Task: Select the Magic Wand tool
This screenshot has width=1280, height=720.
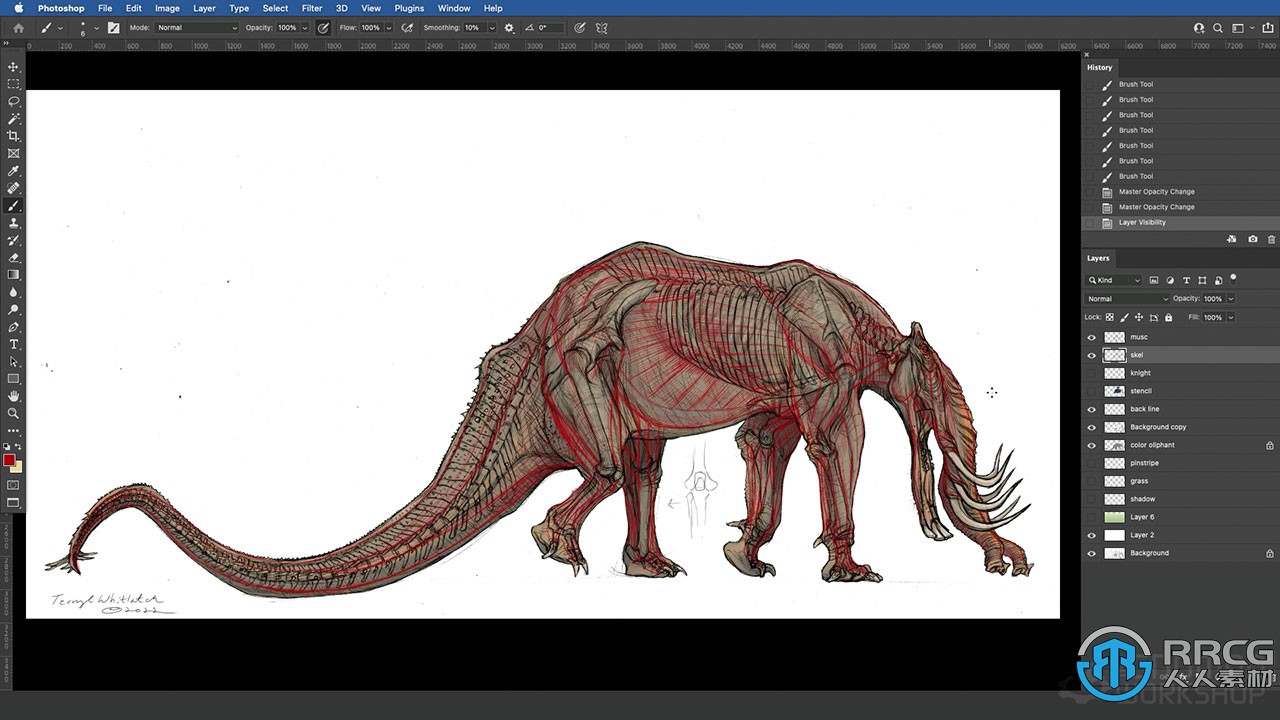Action: click(x=13, y=118)
